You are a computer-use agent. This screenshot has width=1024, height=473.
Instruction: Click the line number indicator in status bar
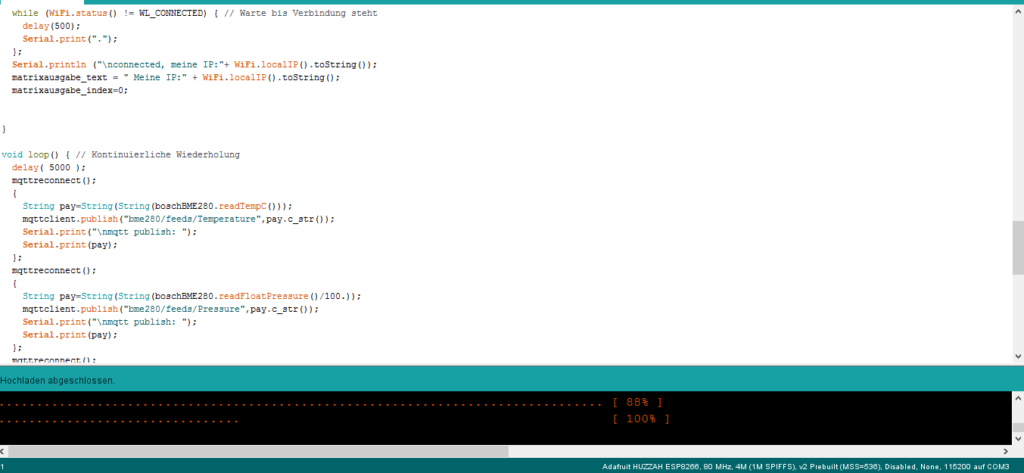click(x=4, y=467)
